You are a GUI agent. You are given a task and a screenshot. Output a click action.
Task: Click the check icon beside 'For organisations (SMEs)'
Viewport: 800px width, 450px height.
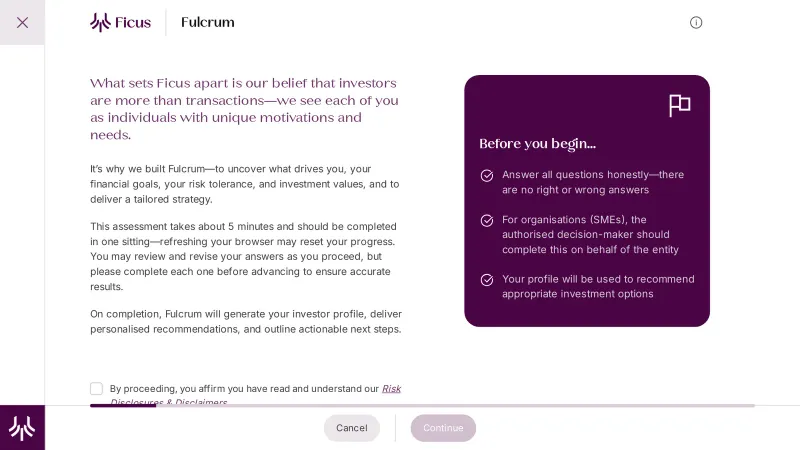pos(487,221)
